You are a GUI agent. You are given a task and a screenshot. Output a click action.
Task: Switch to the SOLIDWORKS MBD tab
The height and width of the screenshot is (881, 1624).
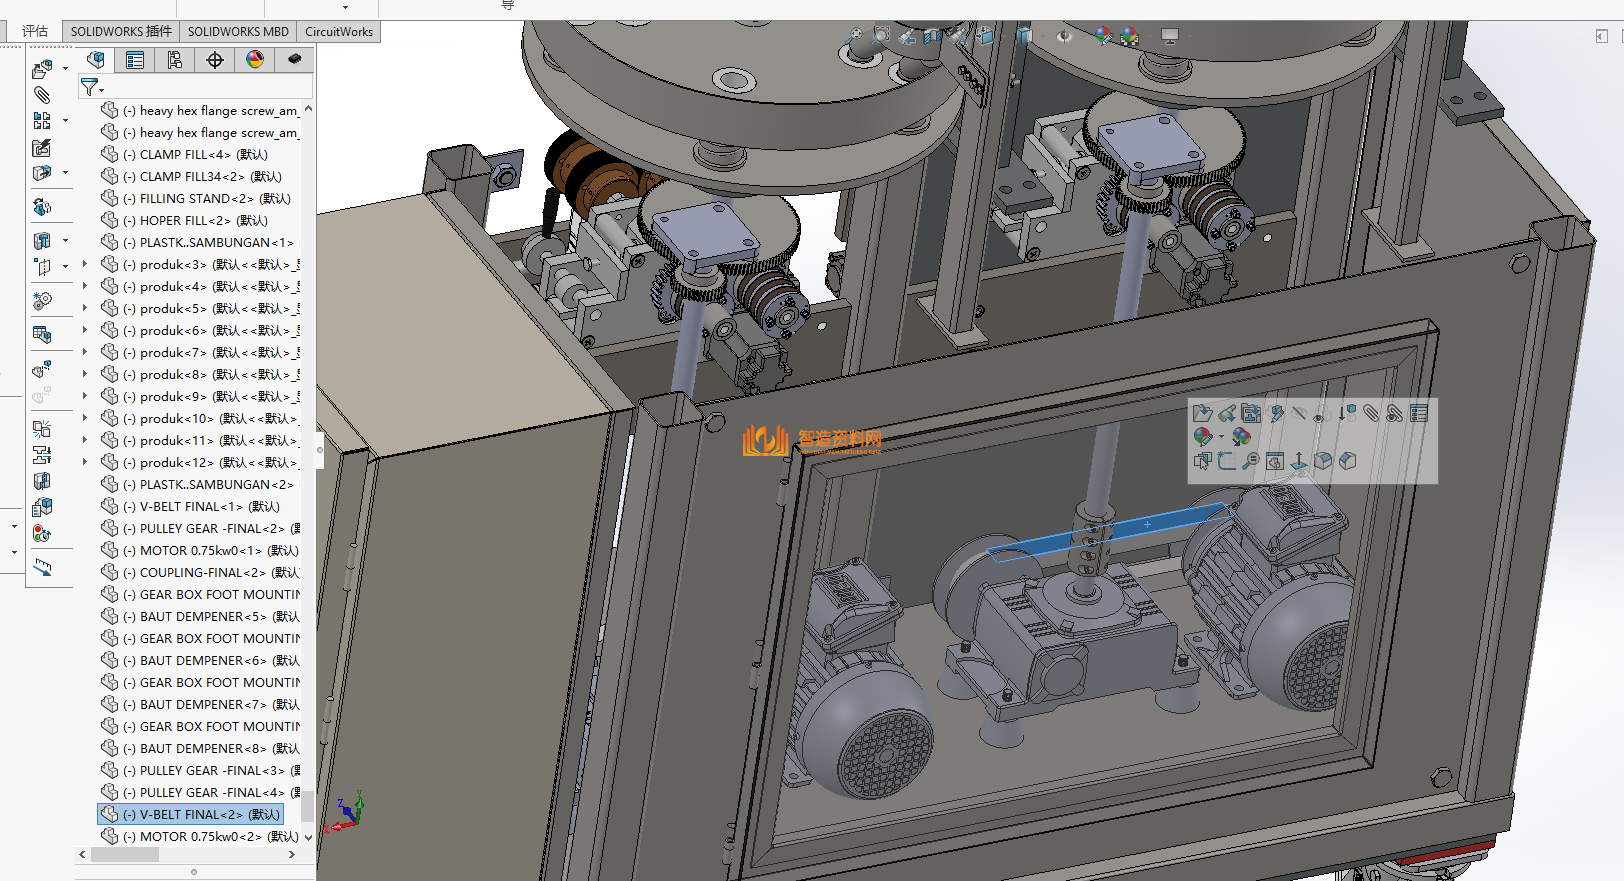(x=238, y=31)
